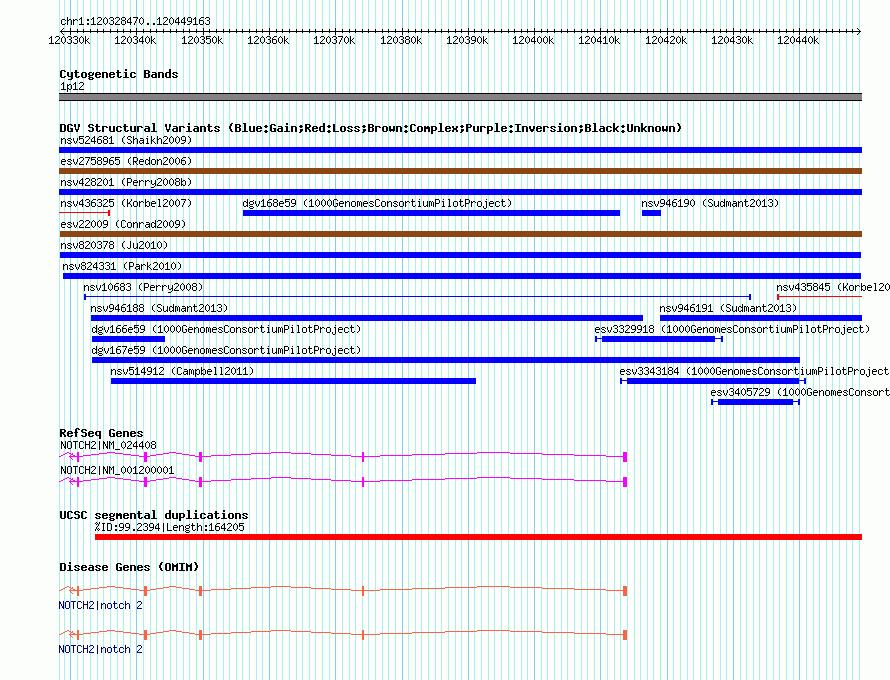Open first NOTCH2|notch 2 OMIM link
This screenshot has height=680, width=890.
[100, 606]
